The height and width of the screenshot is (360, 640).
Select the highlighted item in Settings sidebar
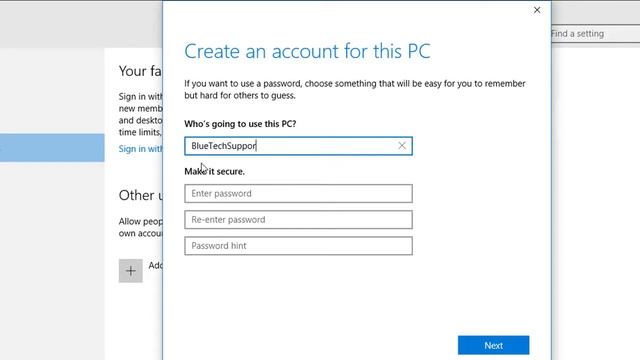pyautogui.click(x=52, y=148)
